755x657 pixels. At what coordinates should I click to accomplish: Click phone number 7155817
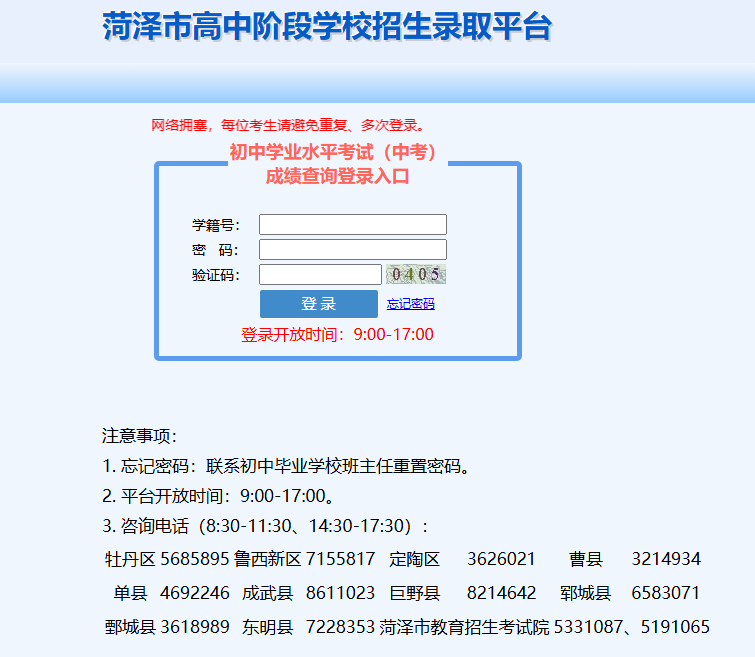tap(340, 559)
